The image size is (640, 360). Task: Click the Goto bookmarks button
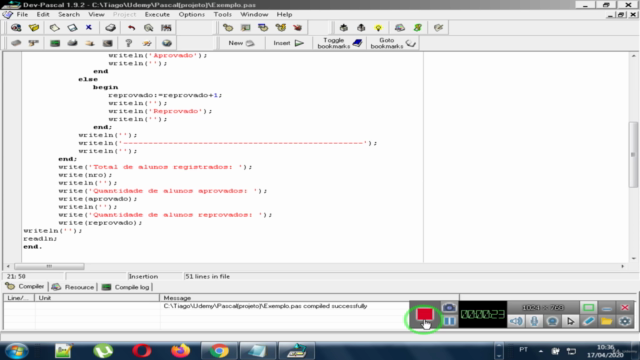pyautogui.click(x=393, y=43)
